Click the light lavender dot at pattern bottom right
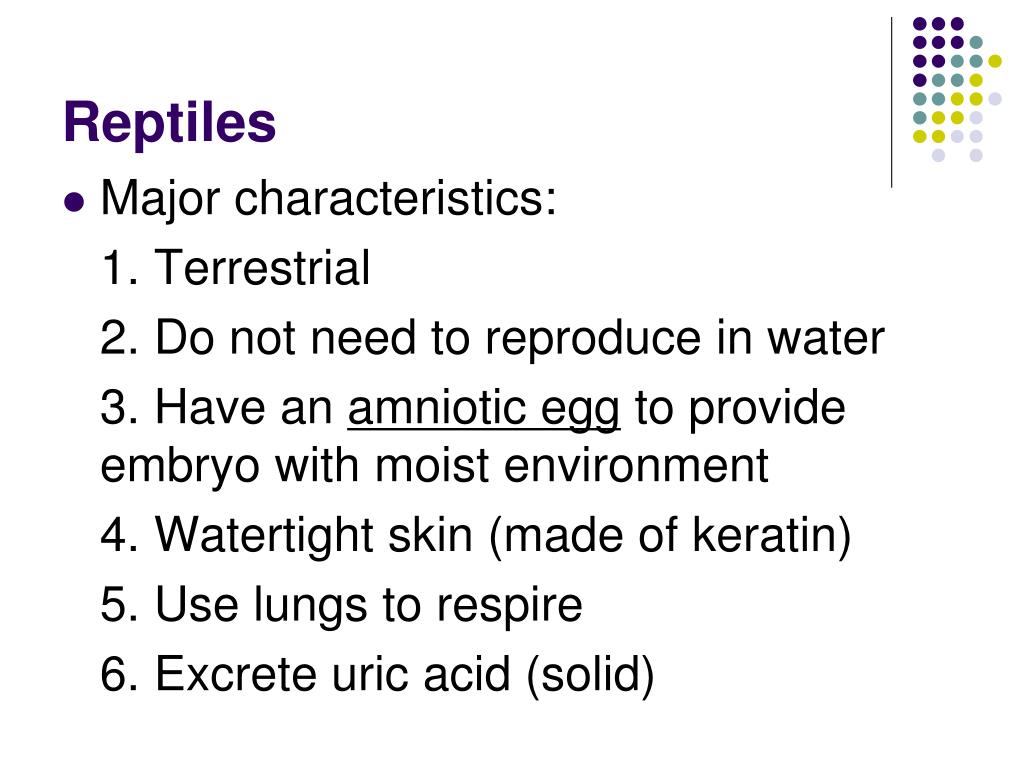Viewport: 1024px width, 768px height. 976,155
